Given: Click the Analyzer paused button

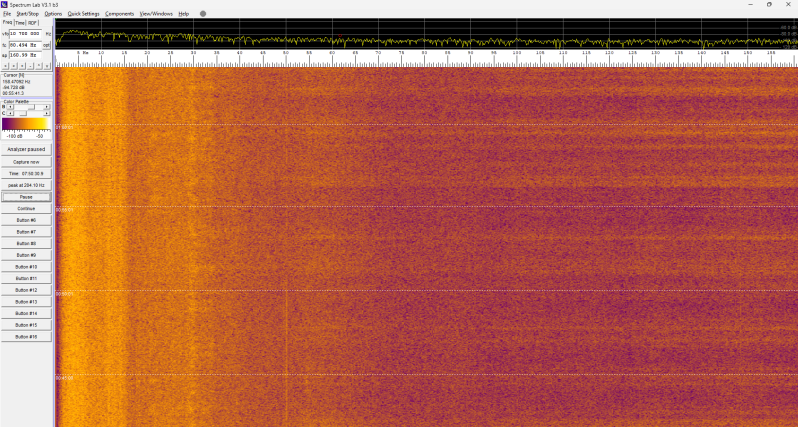Looking at the screenshot, I should pyautogui.click(x=26, y=150).
